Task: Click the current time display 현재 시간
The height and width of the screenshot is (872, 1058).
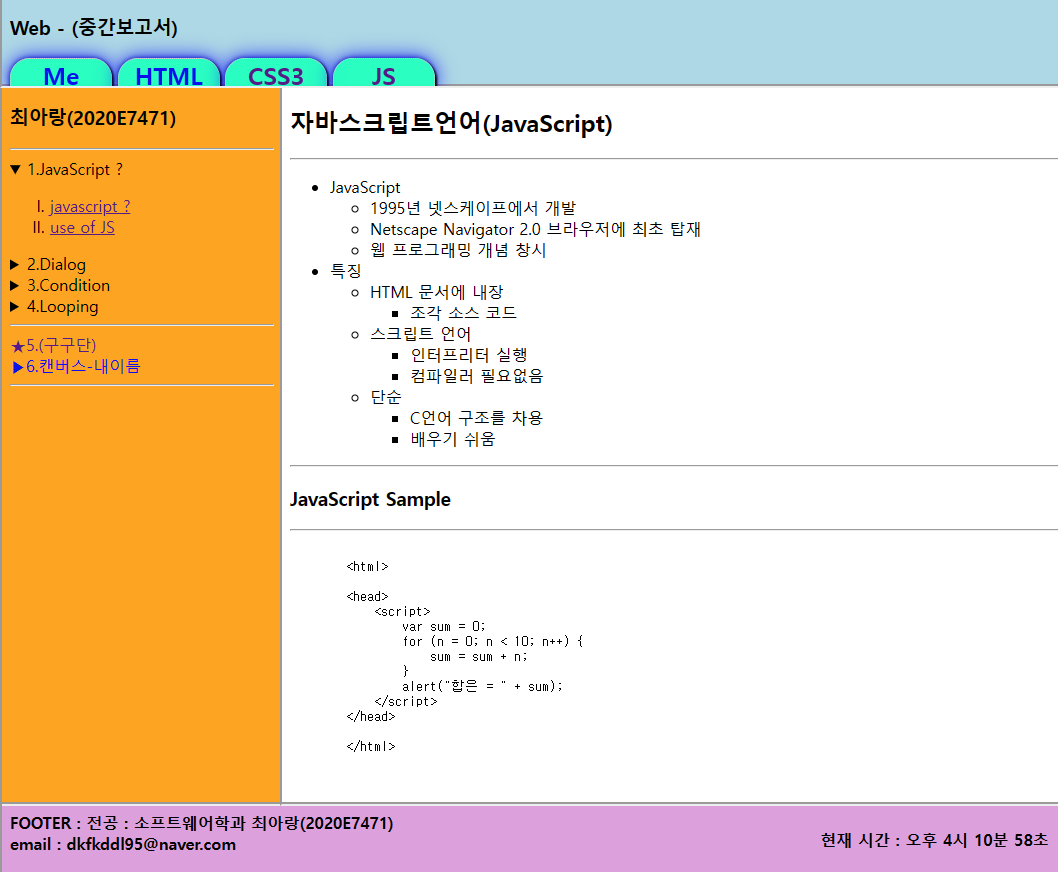Action: pyautogui.click(x=935, y=840)
